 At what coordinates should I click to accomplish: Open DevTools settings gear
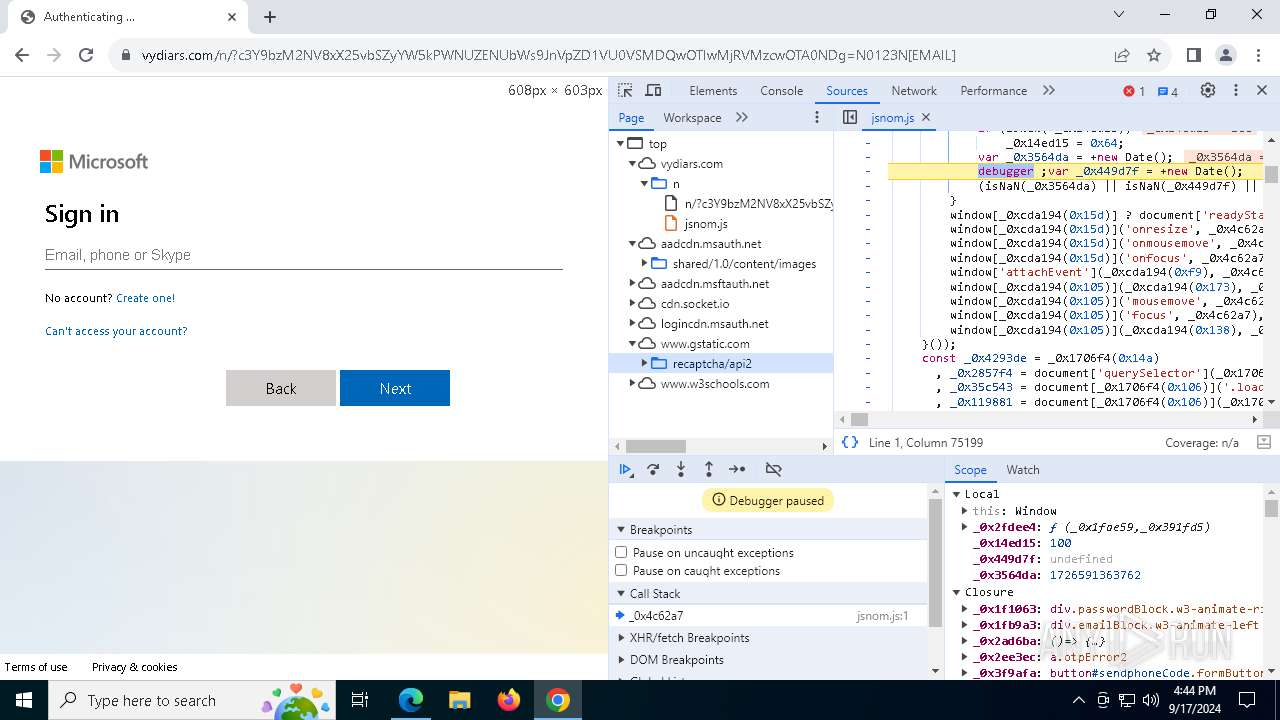[x=1208, y=90]
